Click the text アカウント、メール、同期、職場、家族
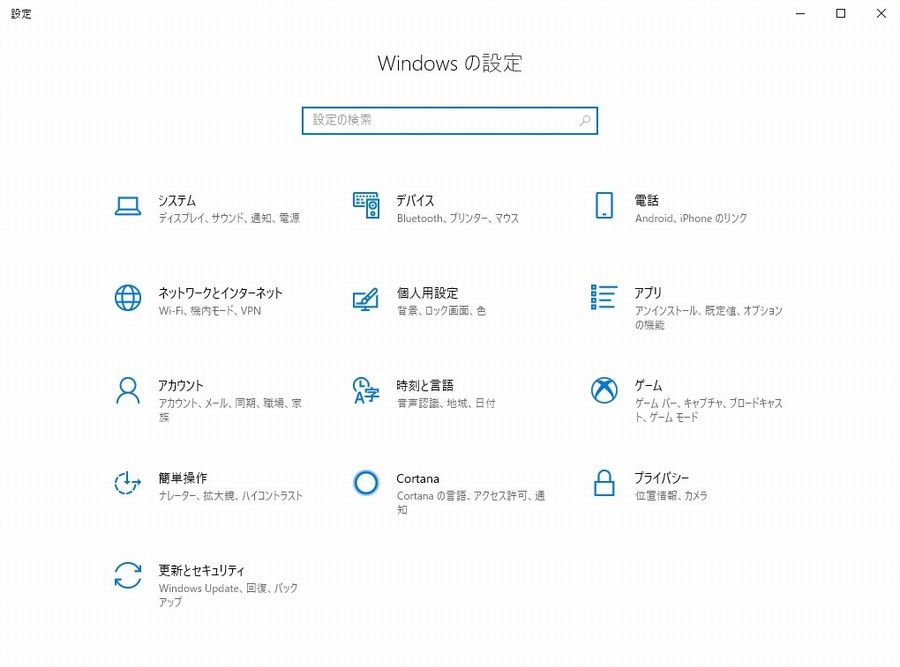 pos(230,410)
